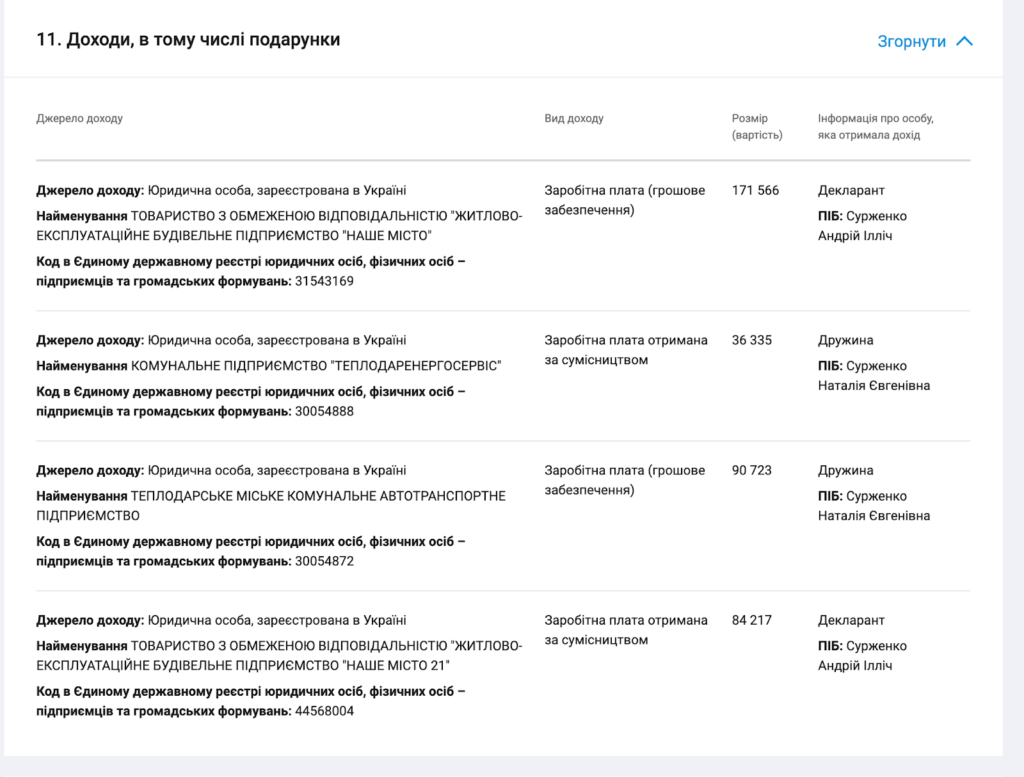The height and width of the screenshot is (777, 1024).
Task: Click the Інформація про особу column header
Action: pos(875,126)
